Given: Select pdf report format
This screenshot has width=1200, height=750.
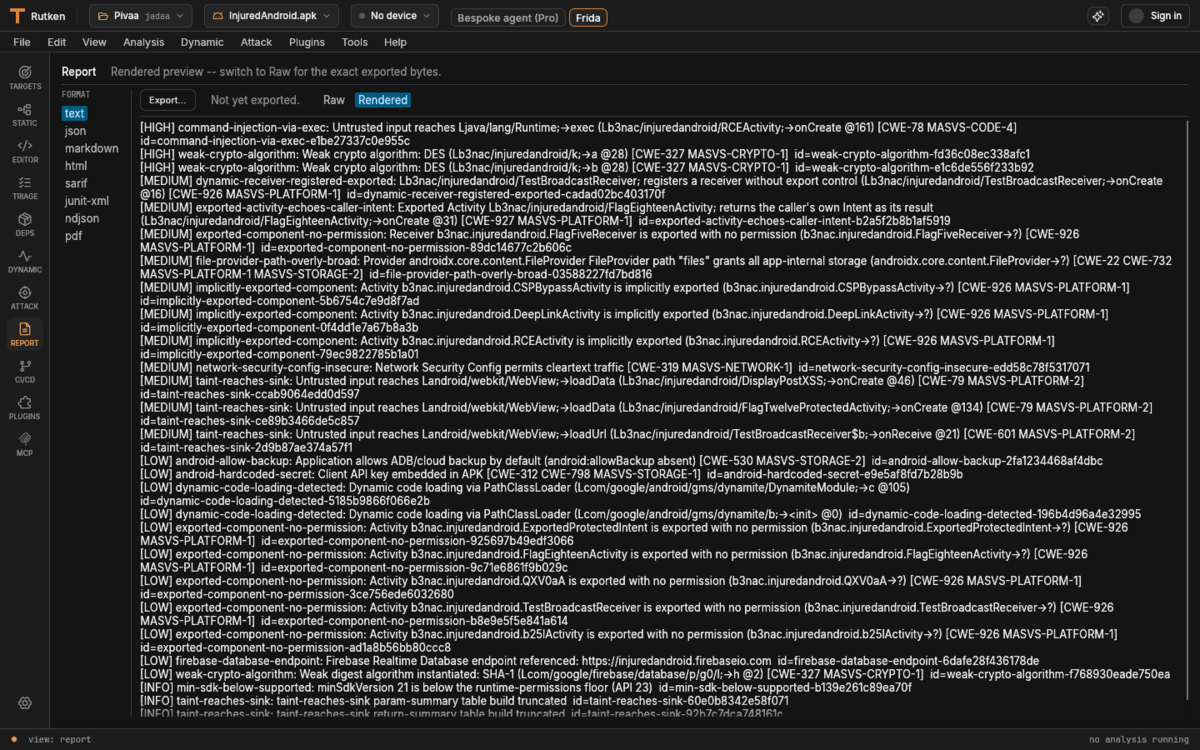Looking at the screenshot, I should point(73,236).
